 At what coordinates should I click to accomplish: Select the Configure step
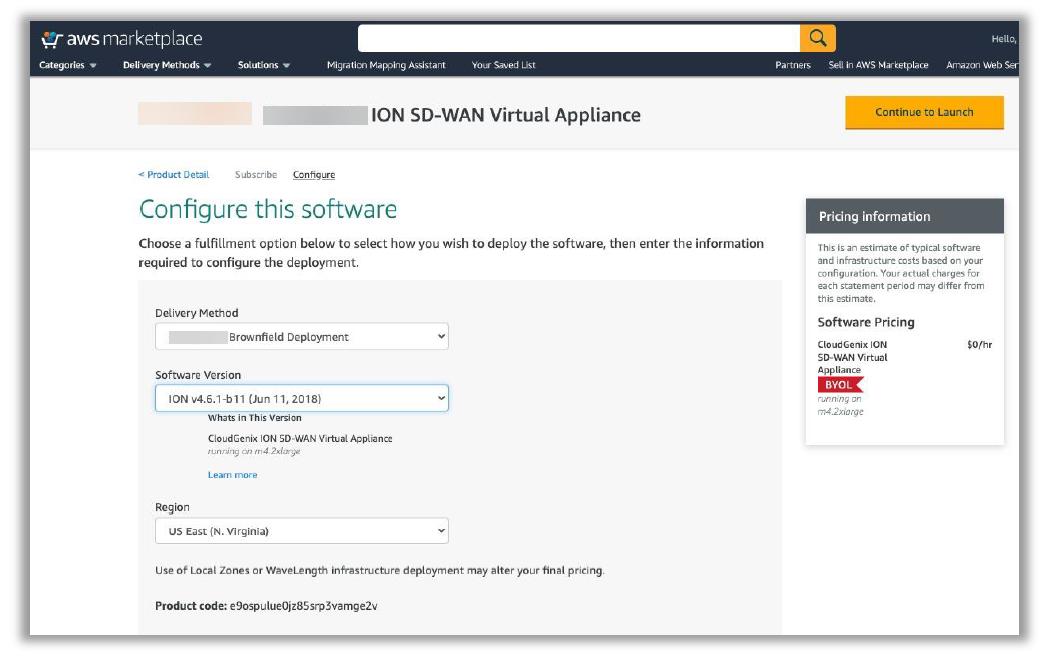314,175
